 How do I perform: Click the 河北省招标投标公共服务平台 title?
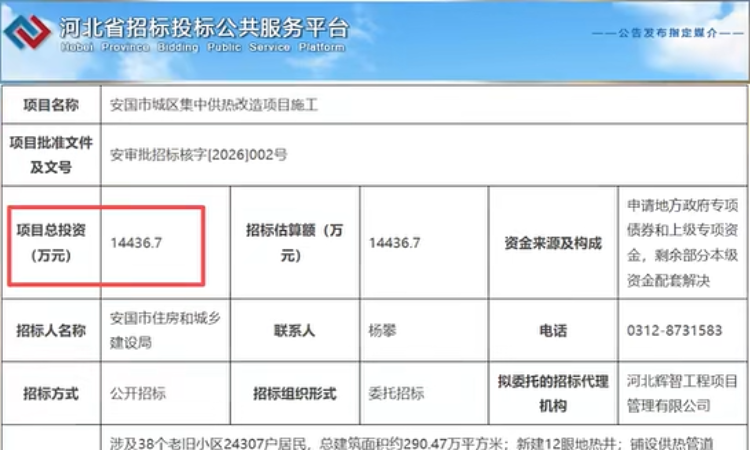tap(204, 28)
